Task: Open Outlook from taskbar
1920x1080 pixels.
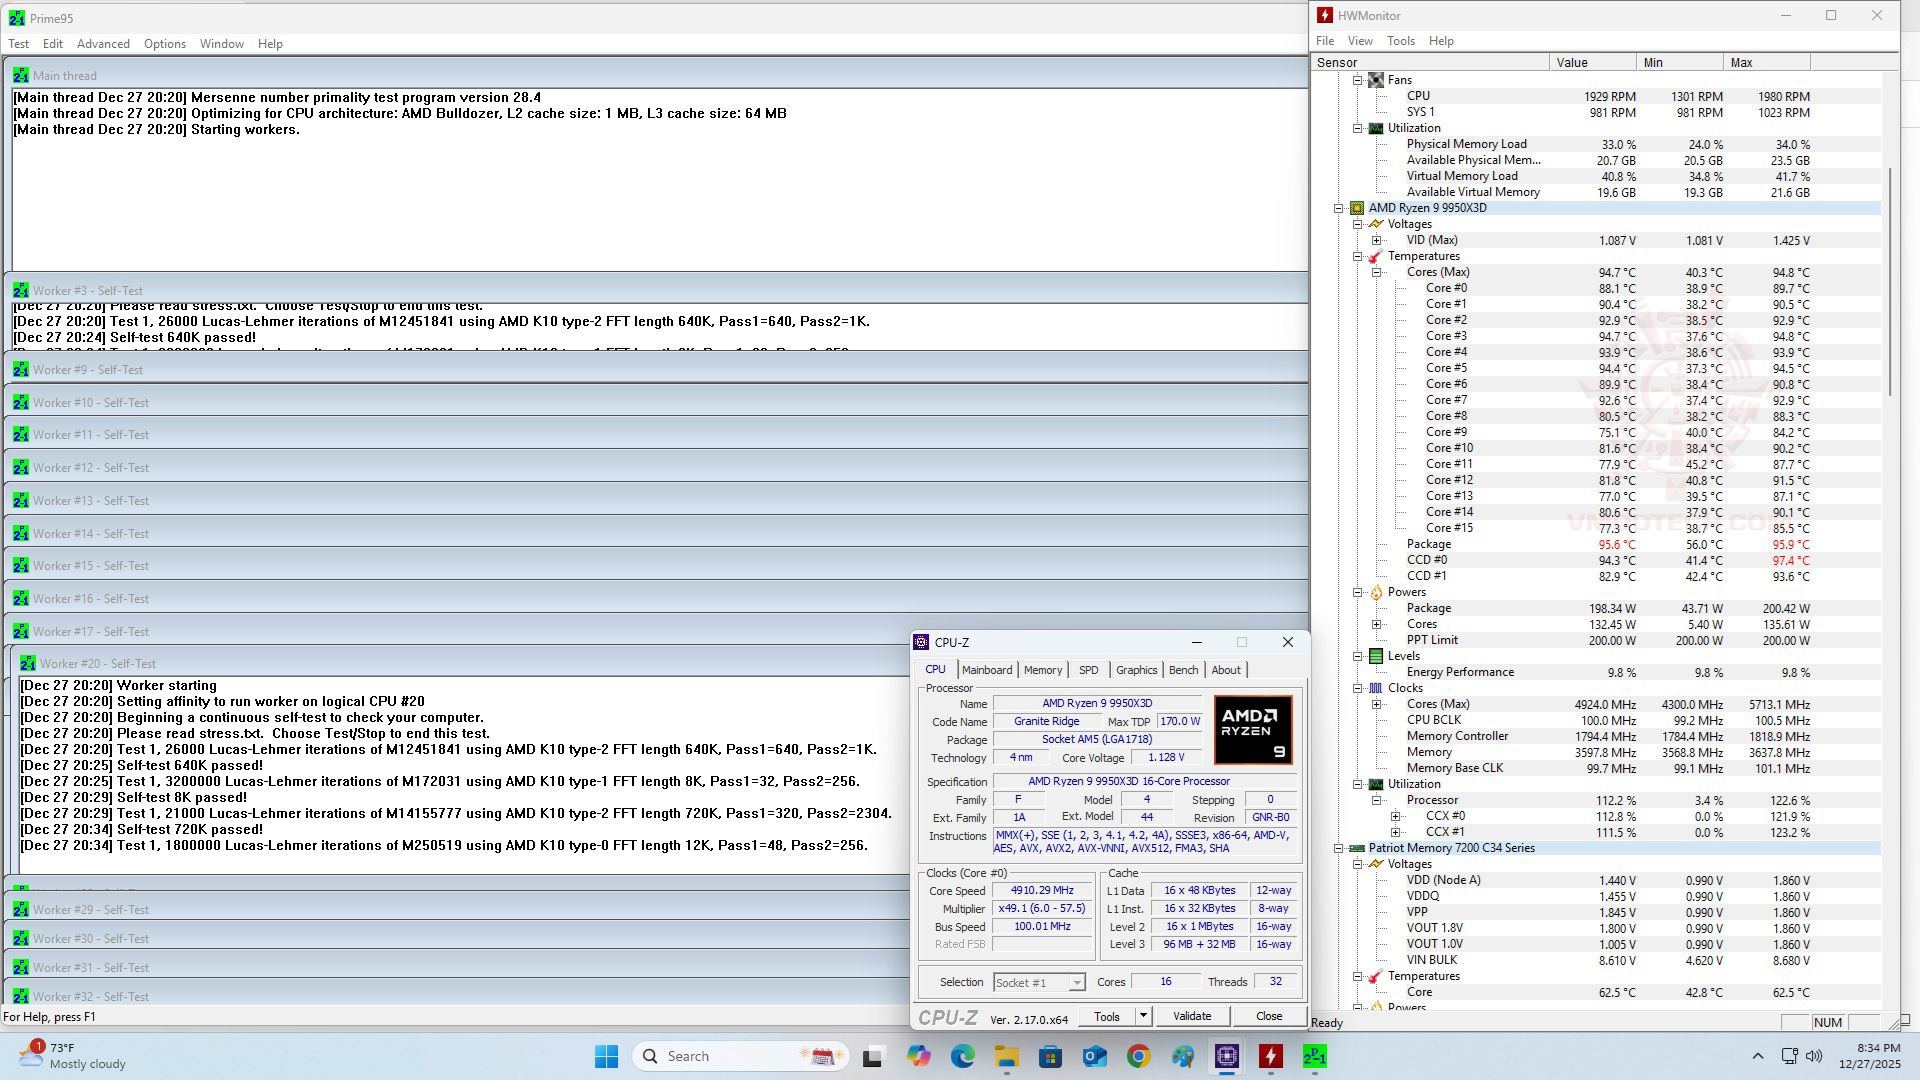Action: [1094, 1056]
